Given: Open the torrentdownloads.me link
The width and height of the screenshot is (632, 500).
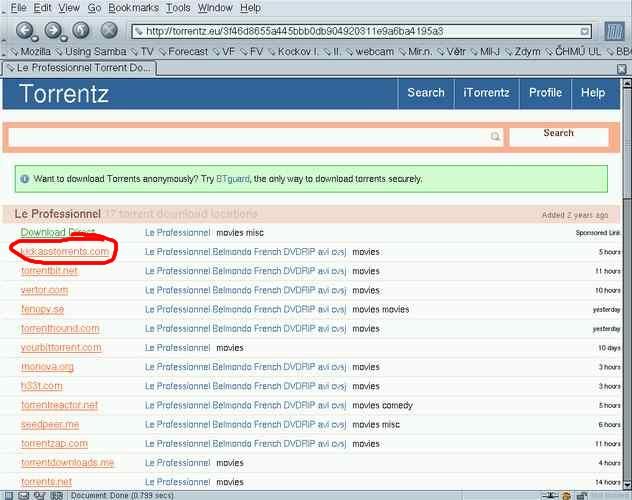Looking at the screenshot, I should click(67, 463).
